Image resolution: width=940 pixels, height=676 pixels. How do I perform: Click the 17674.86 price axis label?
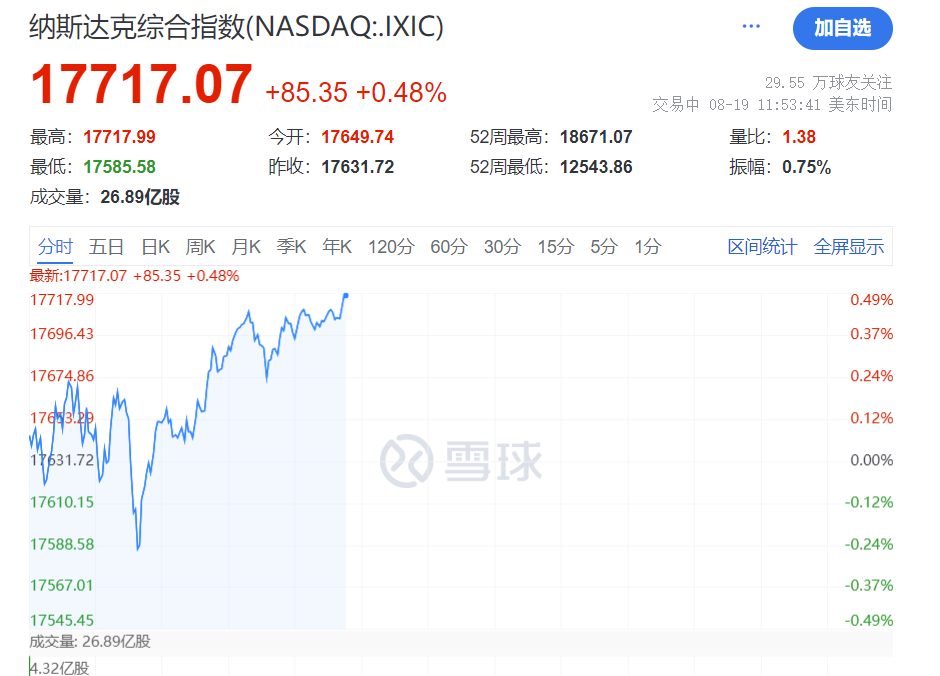(x=62, y=376)
